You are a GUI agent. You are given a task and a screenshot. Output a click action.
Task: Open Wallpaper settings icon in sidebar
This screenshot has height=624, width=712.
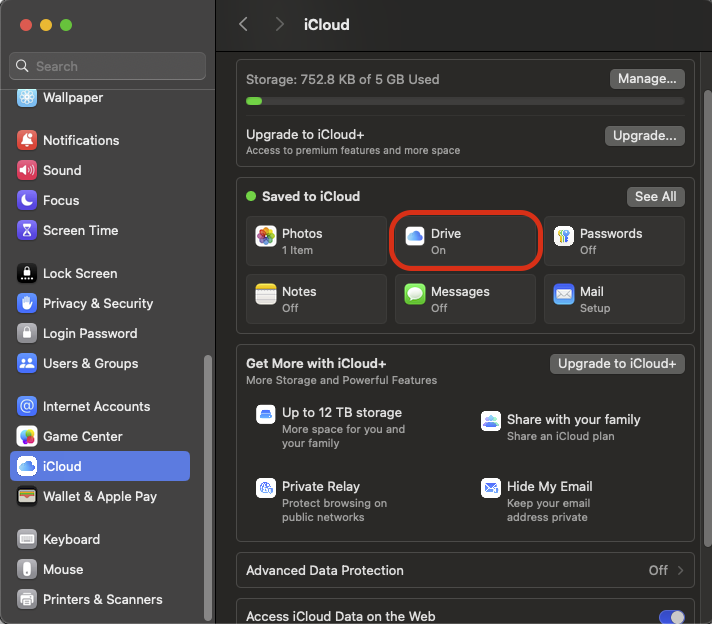tap(27, 97)
